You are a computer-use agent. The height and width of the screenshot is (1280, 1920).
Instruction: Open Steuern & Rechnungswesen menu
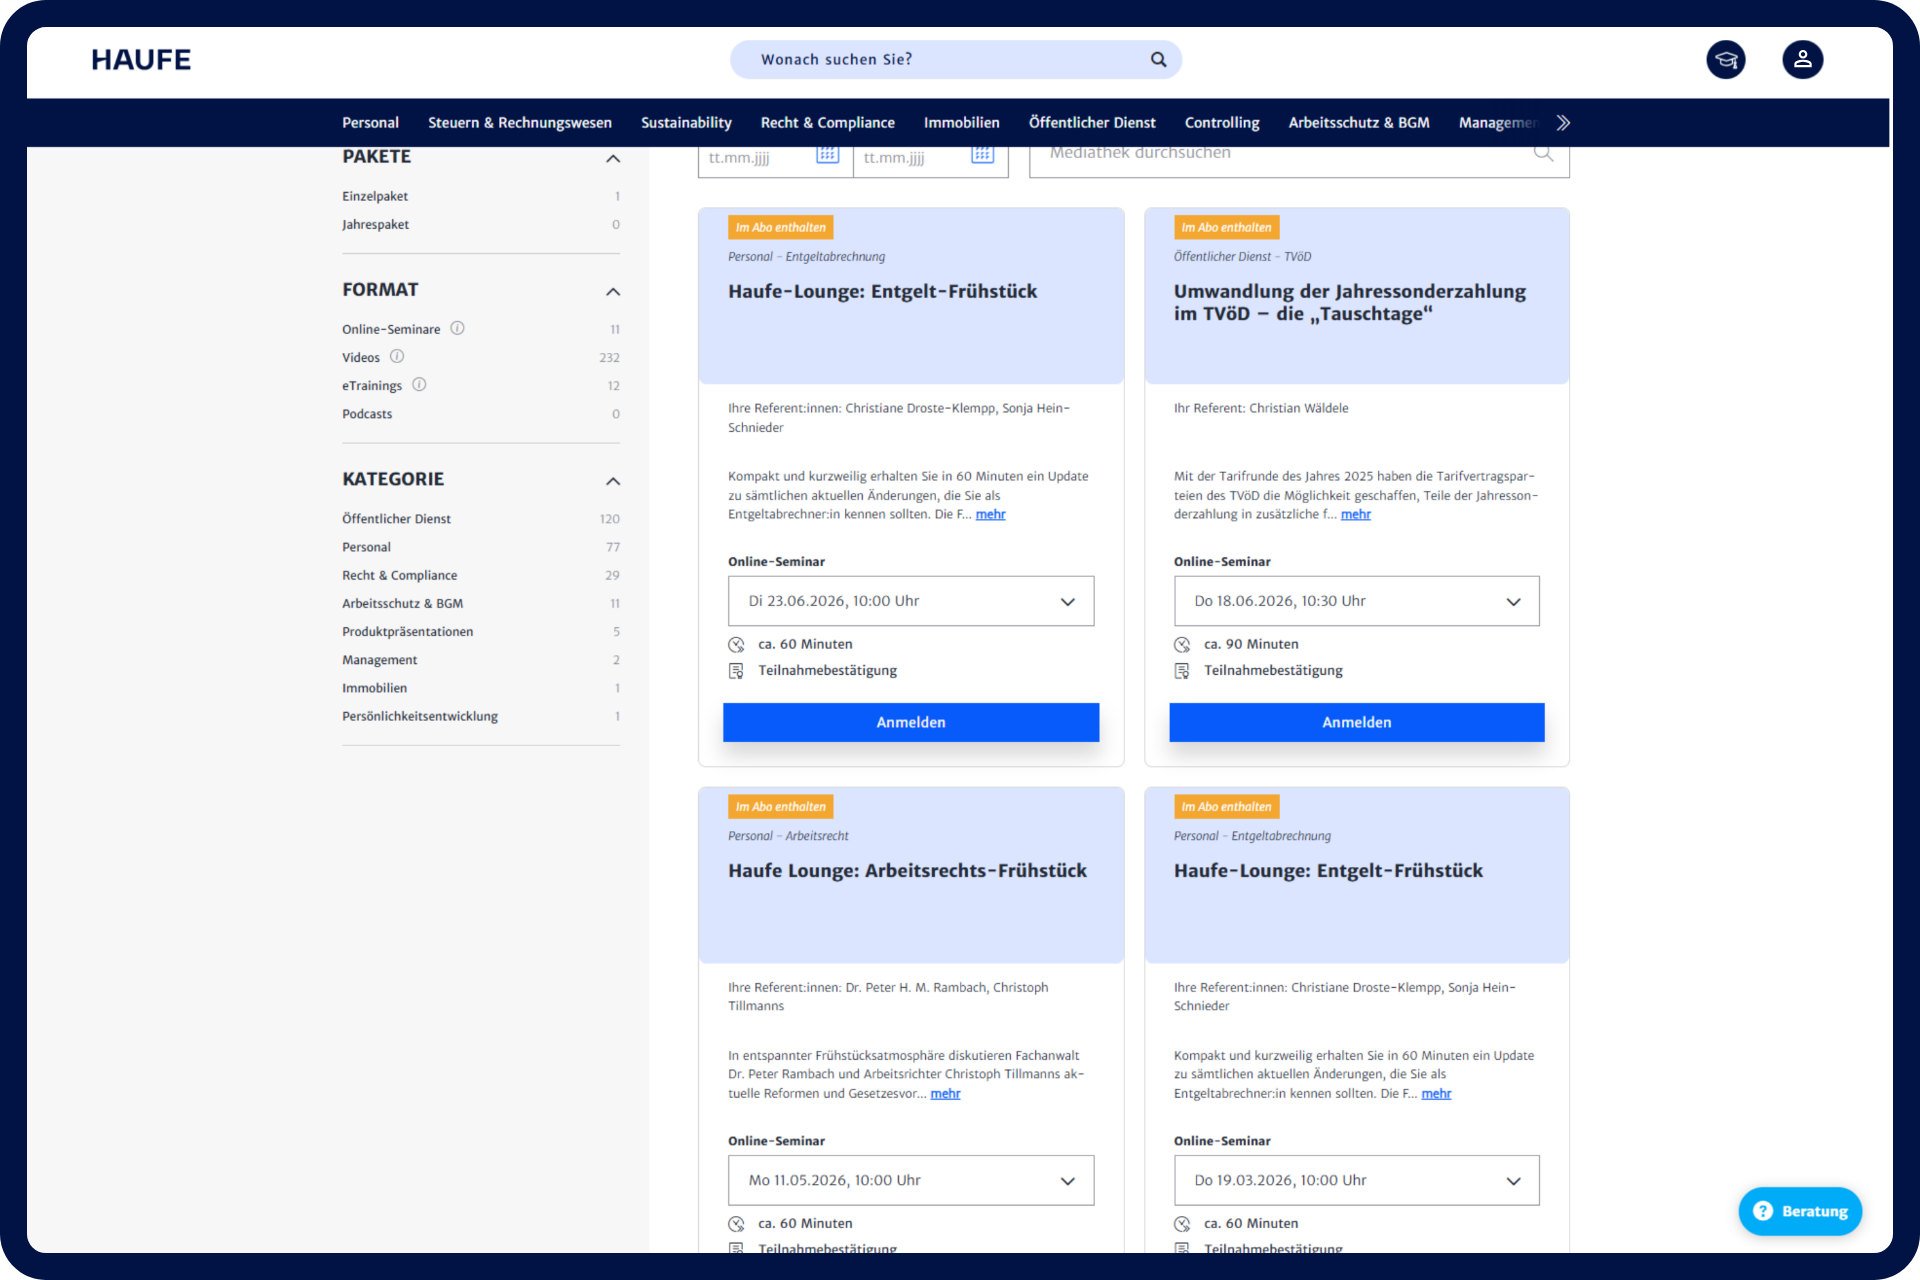[x=519, y=123]
